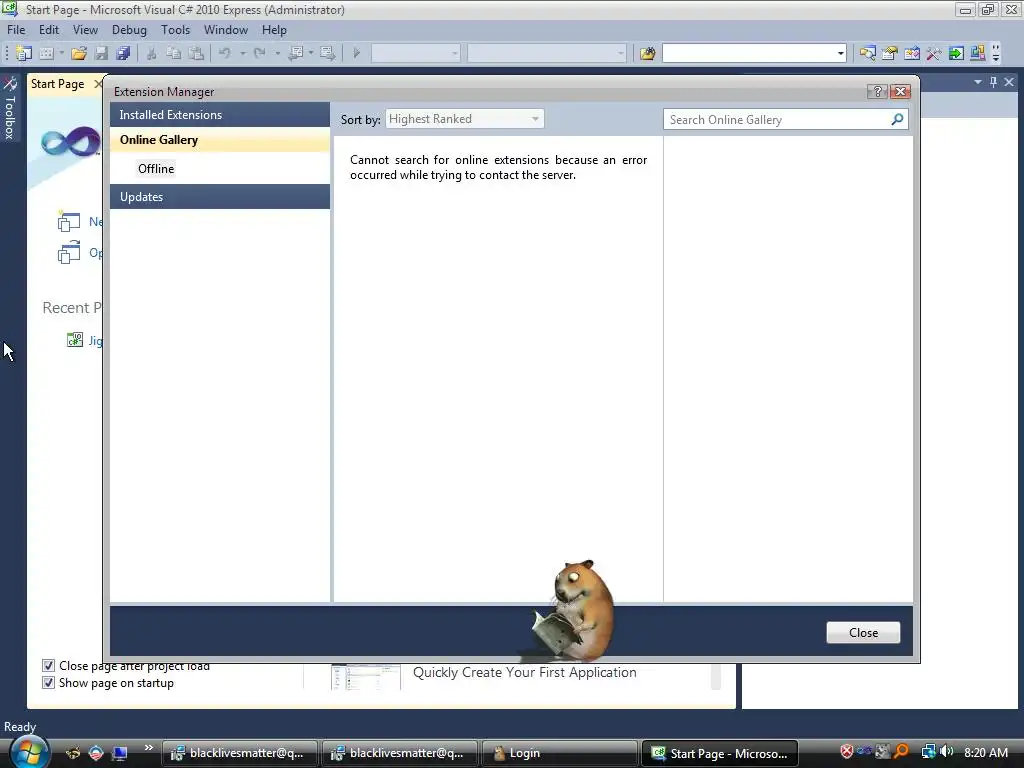The image size is (1024, 768).
Task: Click the Extension Manager help question mark
Action: tap(877, 91)
